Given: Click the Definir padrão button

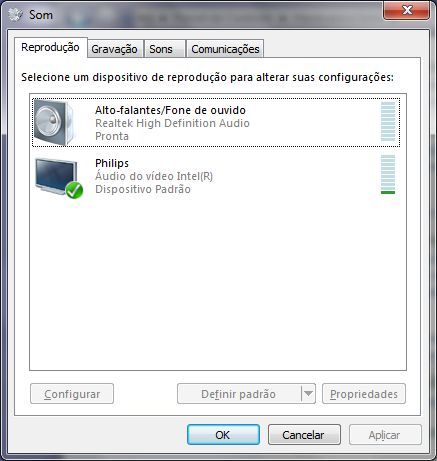Looking at the screenshot, I should [x=239, y=394].
